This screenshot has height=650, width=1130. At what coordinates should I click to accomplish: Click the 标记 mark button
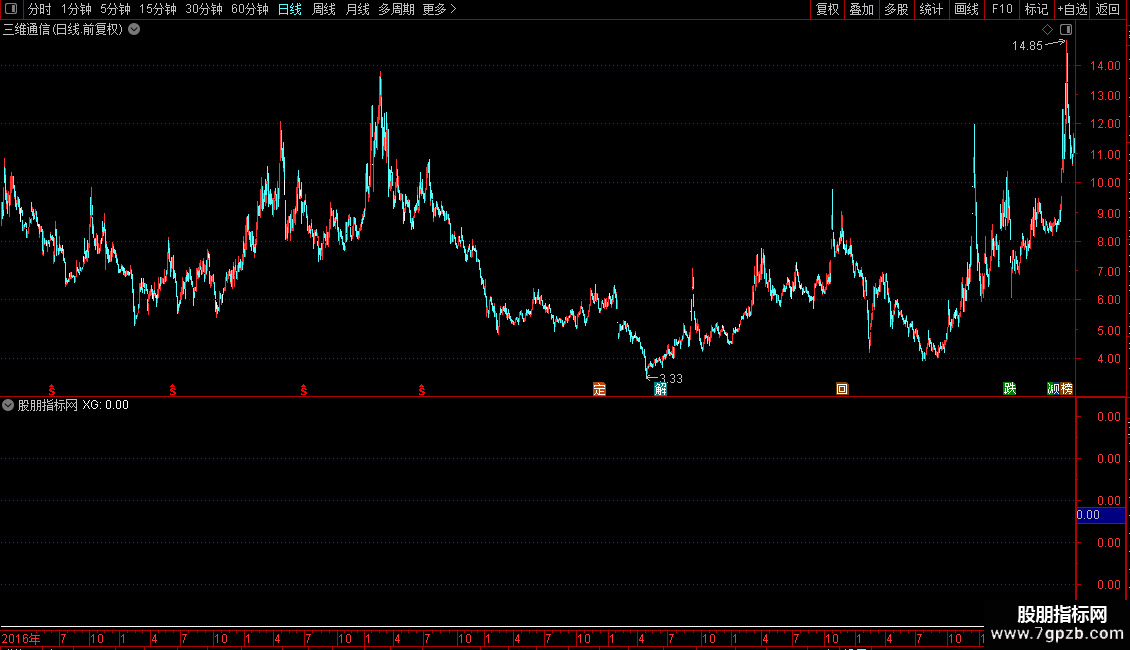point(1036,9)
